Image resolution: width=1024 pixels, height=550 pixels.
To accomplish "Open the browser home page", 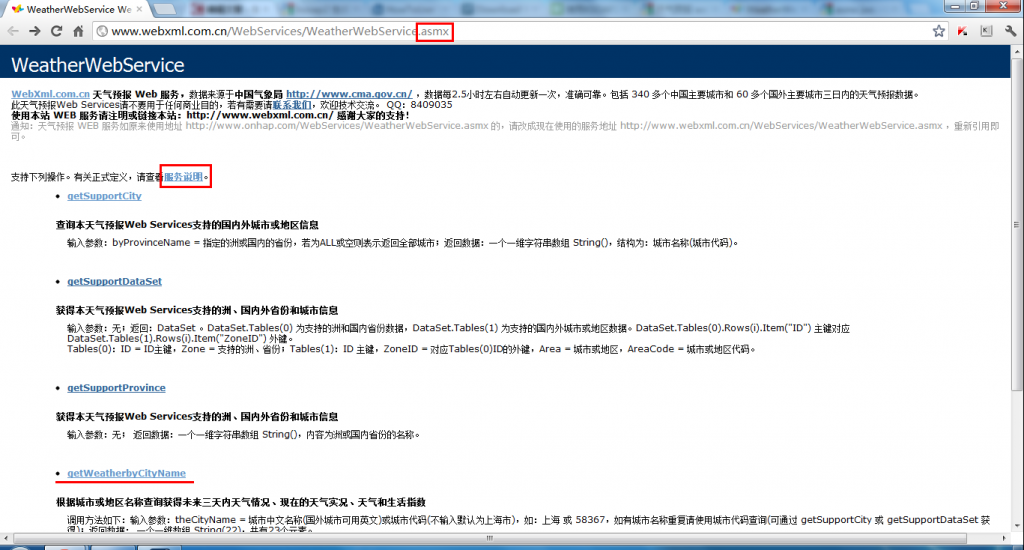I will click(78, 31).
